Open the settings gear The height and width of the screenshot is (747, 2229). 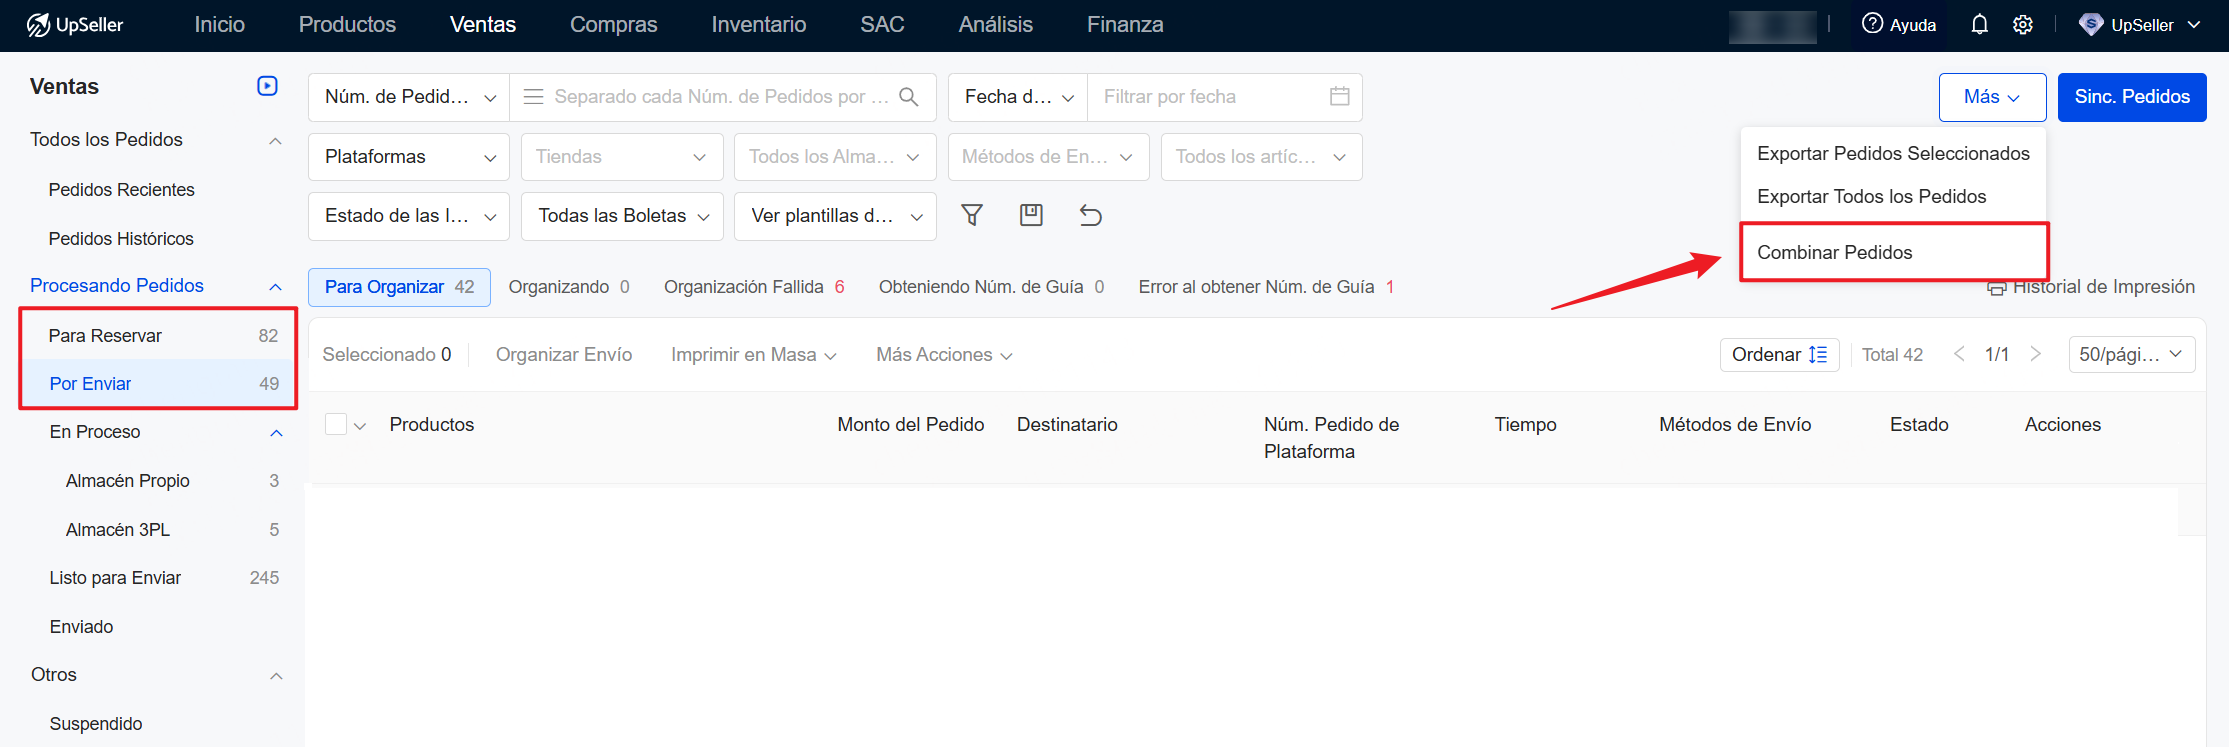(x=2023, y=25)
